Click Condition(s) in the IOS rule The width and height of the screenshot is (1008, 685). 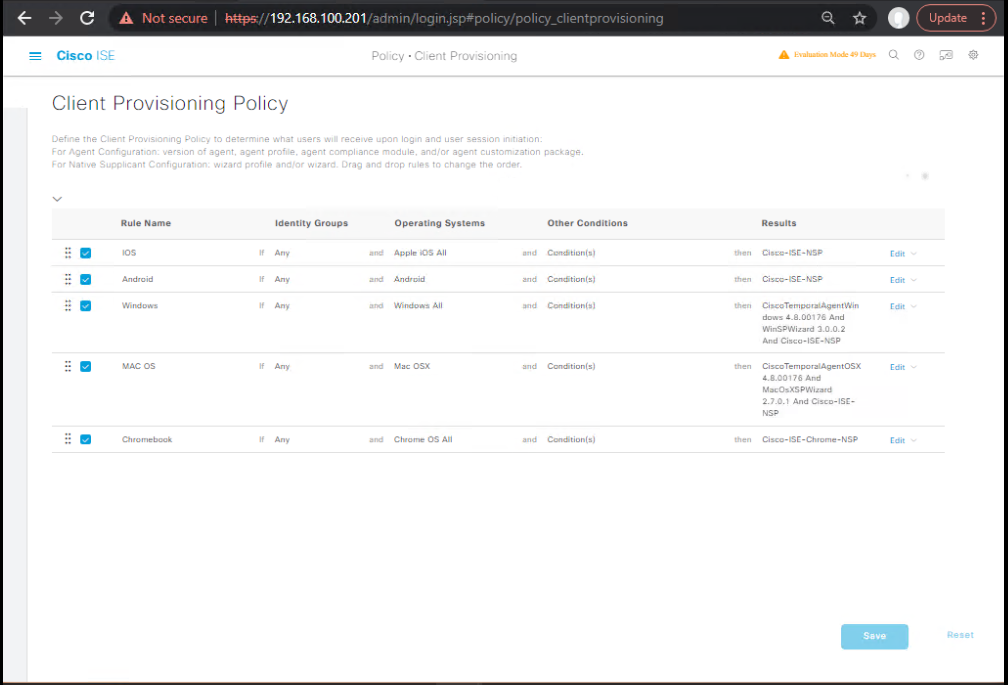tap(571, 253)
